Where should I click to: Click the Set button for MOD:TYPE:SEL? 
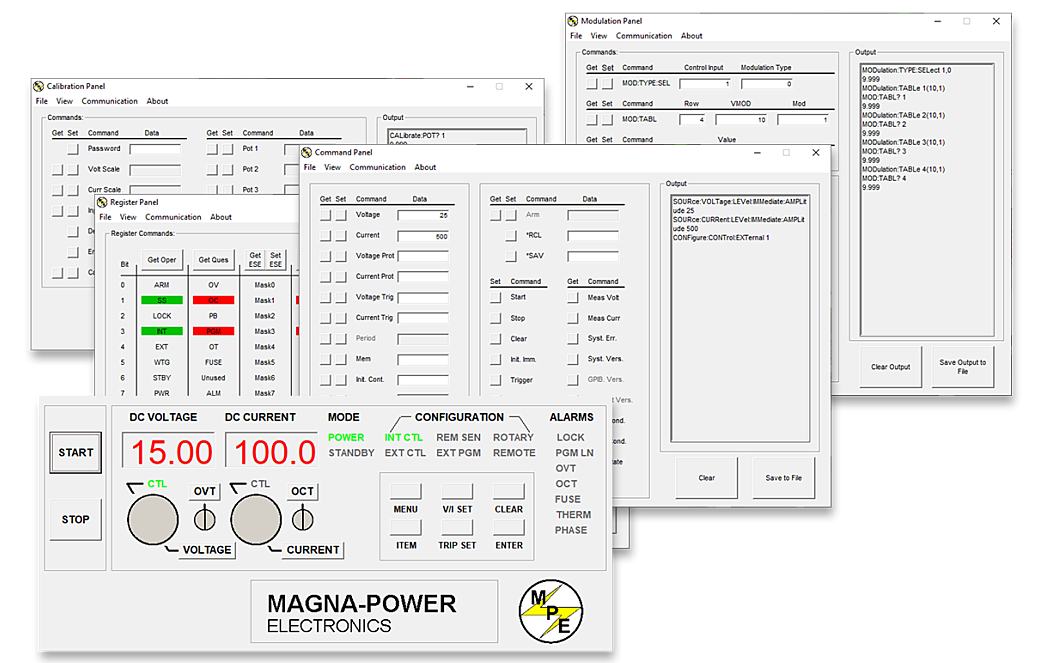[607, 84]
